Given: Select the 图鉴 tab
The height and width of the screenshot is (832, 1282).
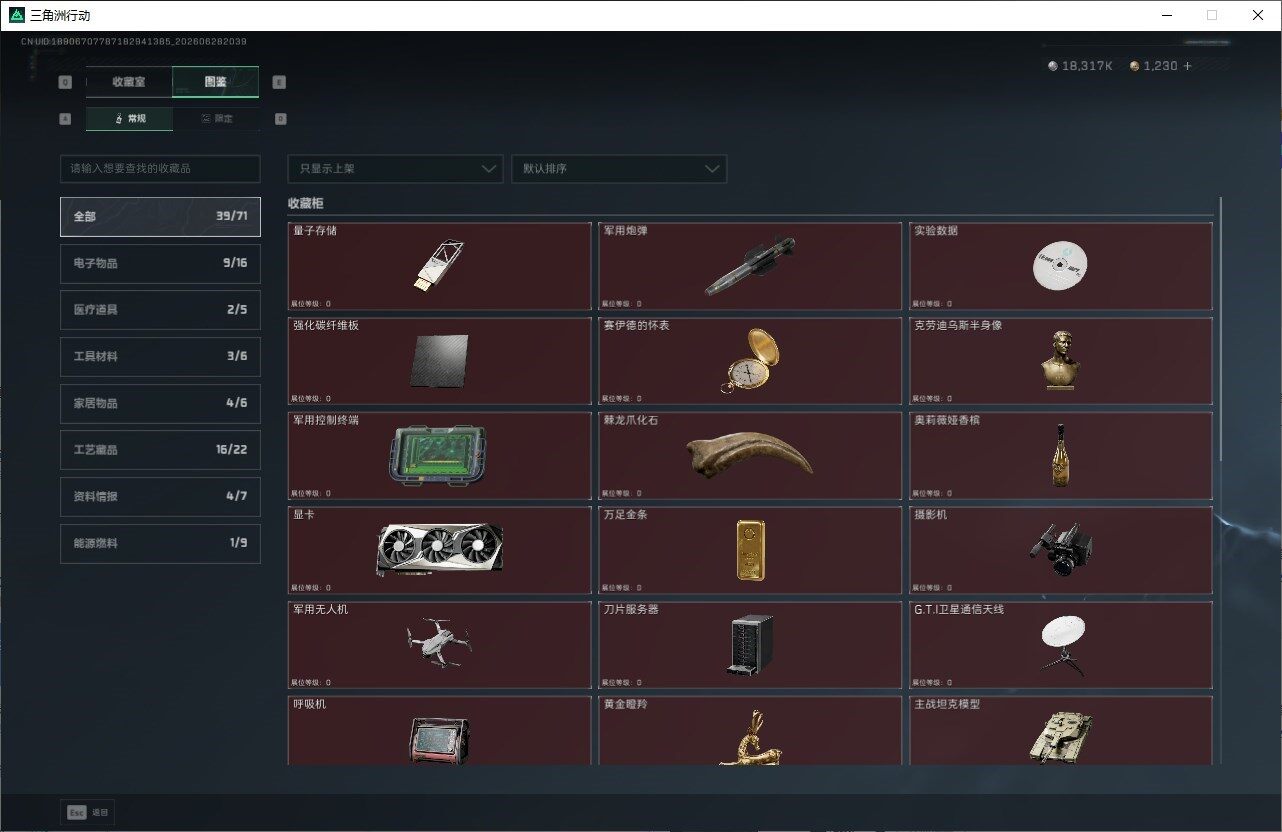Looking at the screenshot, I should [x=216, y=82].
